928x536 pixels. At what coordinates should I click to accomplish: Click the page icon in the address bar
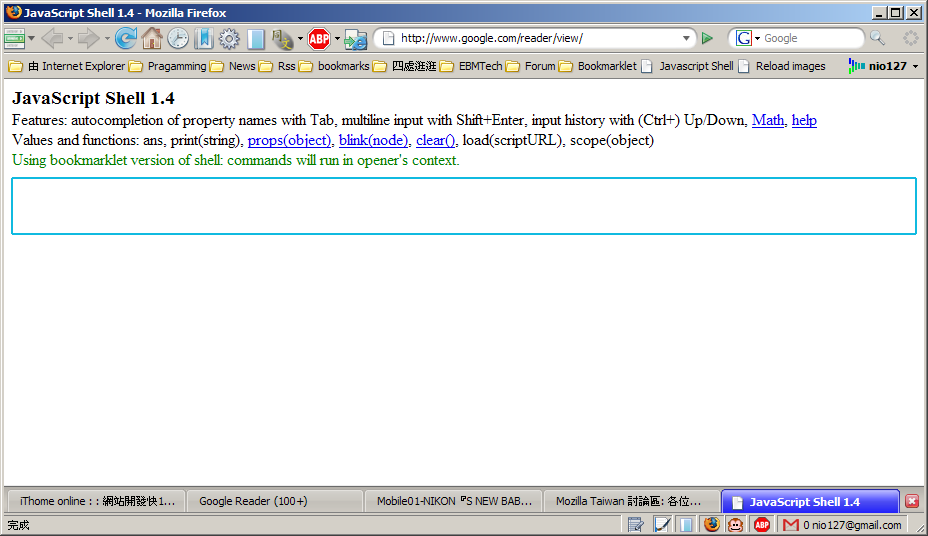coord(388,38)
